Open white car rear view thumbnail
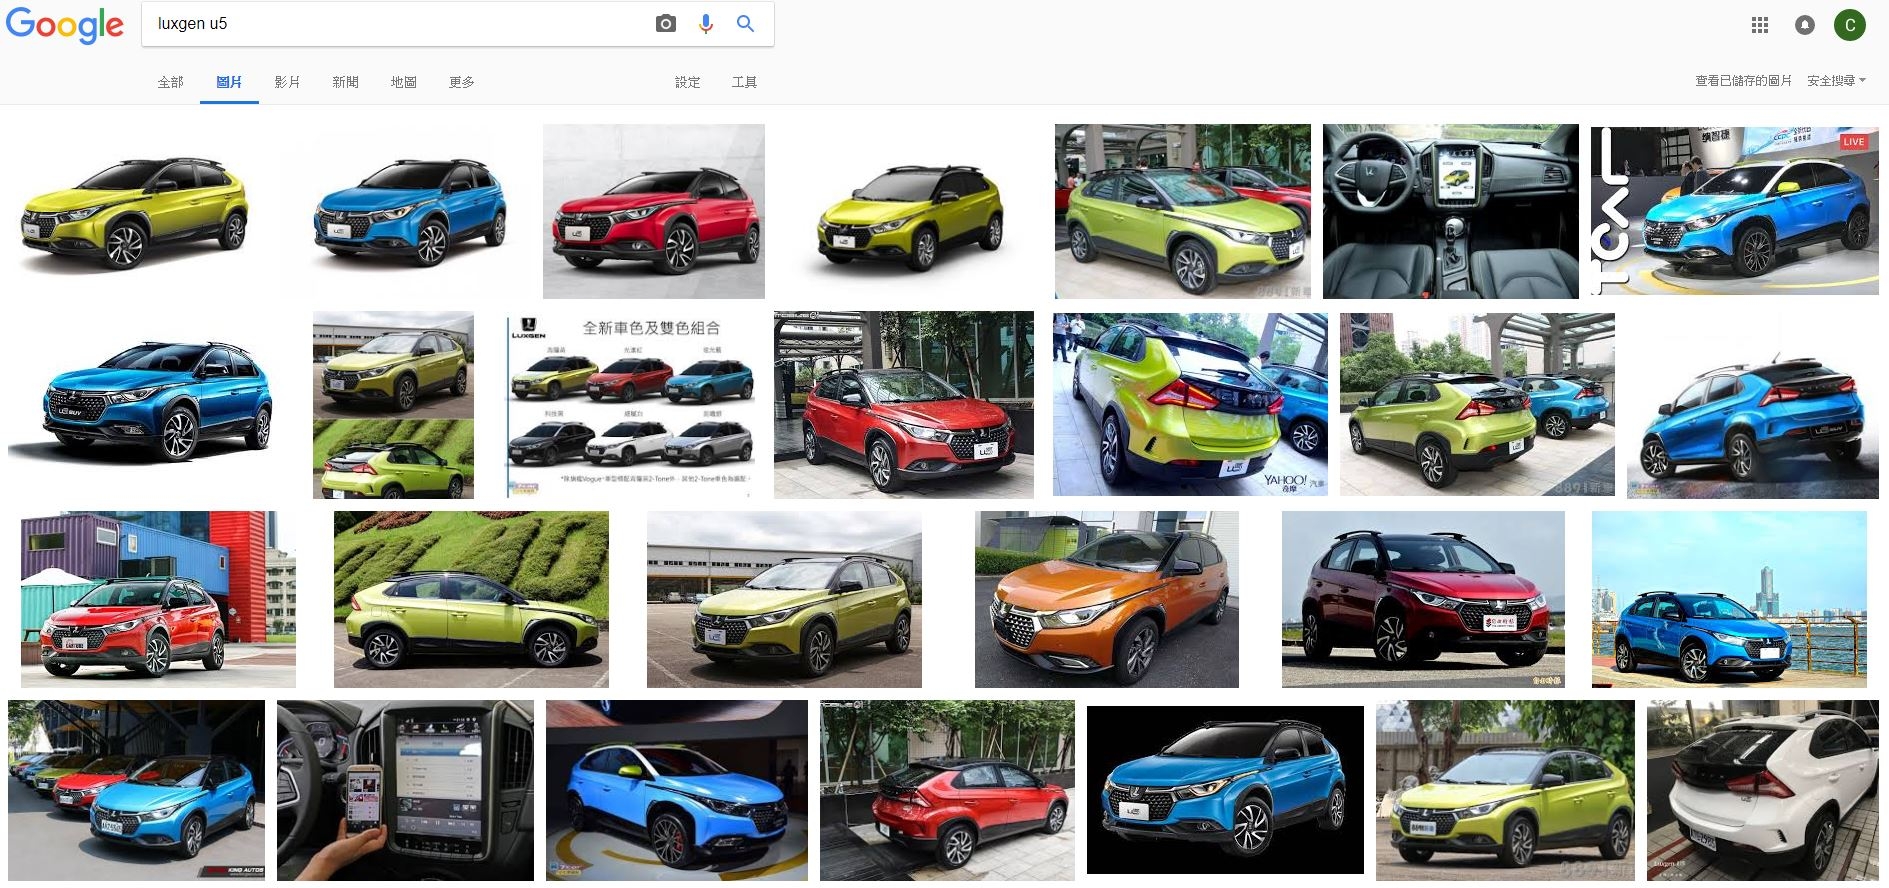1889x888 pixels. click(1763, 790)
